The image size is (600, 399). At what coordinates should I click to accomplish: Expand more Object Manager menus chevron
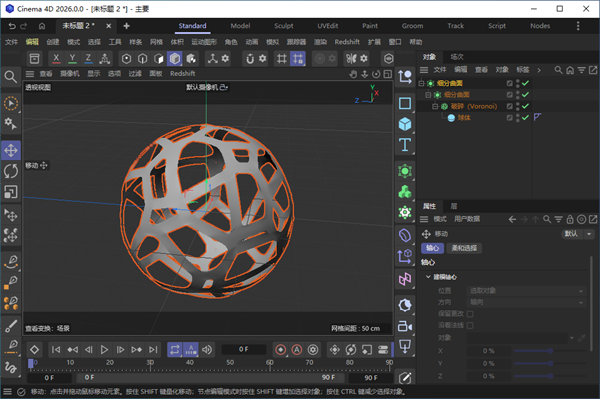pos(539,70)
